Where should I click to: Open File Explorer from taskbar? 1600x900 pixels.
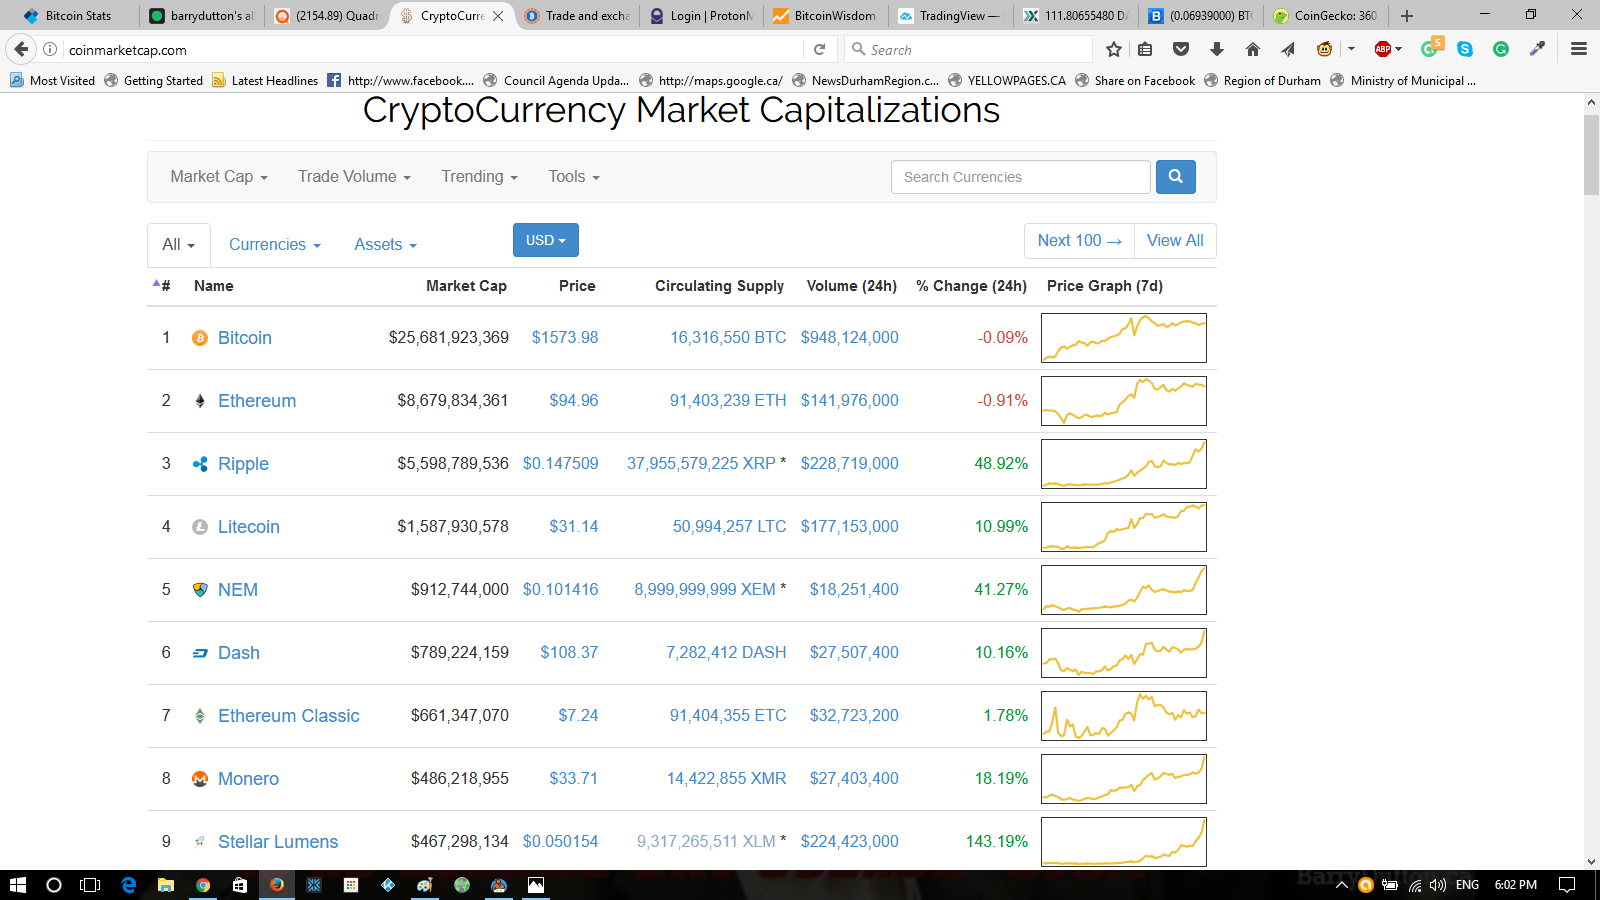(x=166, y=885)
